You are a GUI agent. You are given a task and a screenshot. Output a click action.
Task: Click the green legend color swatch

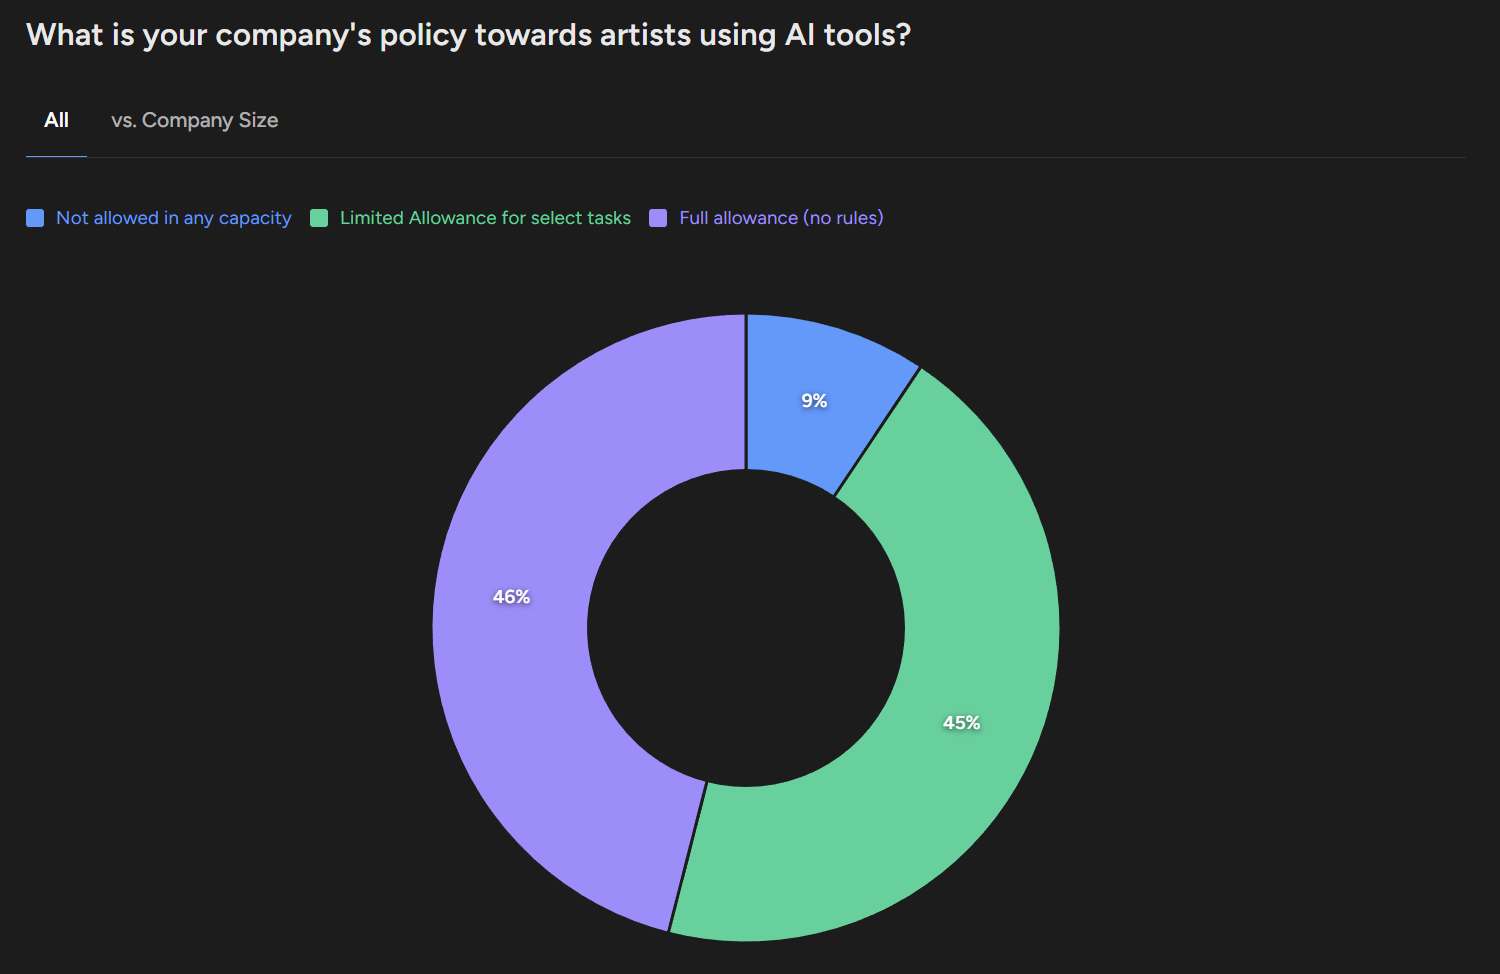pos(318,217)
